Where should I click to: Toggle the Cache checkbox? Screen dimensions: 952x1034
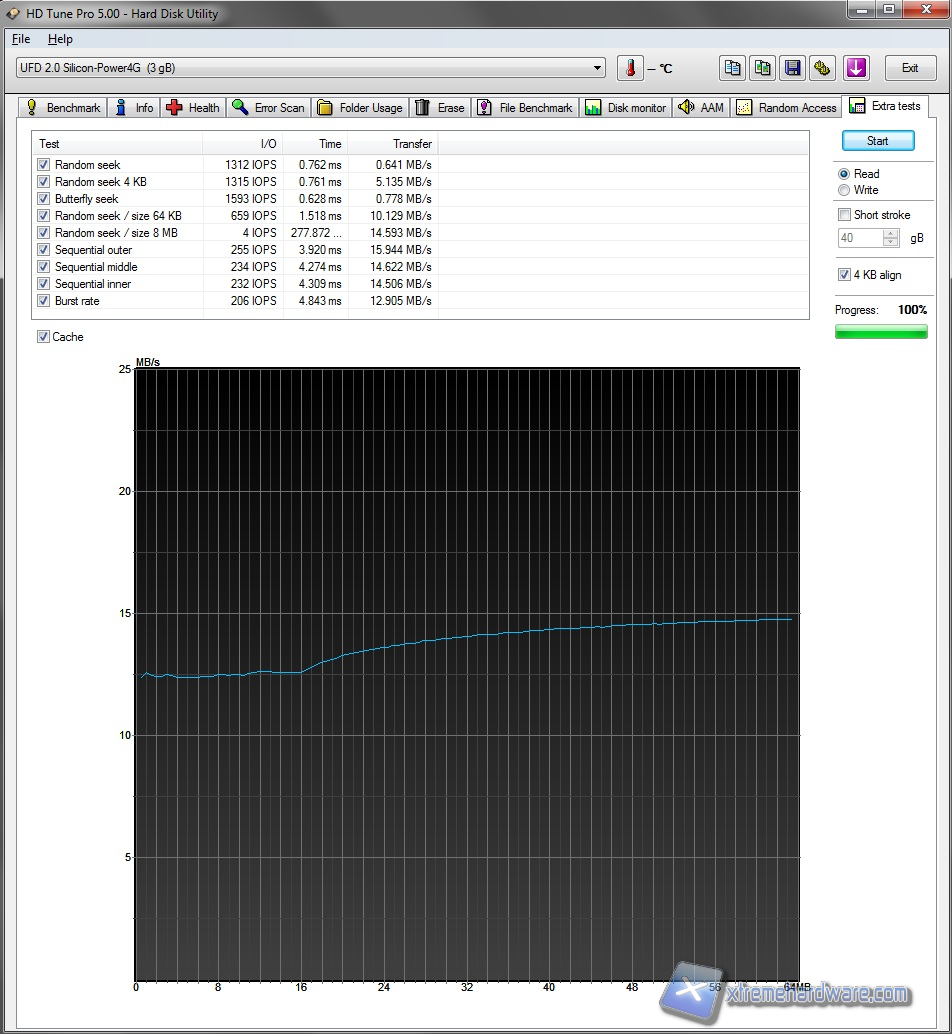pos(44,337)
